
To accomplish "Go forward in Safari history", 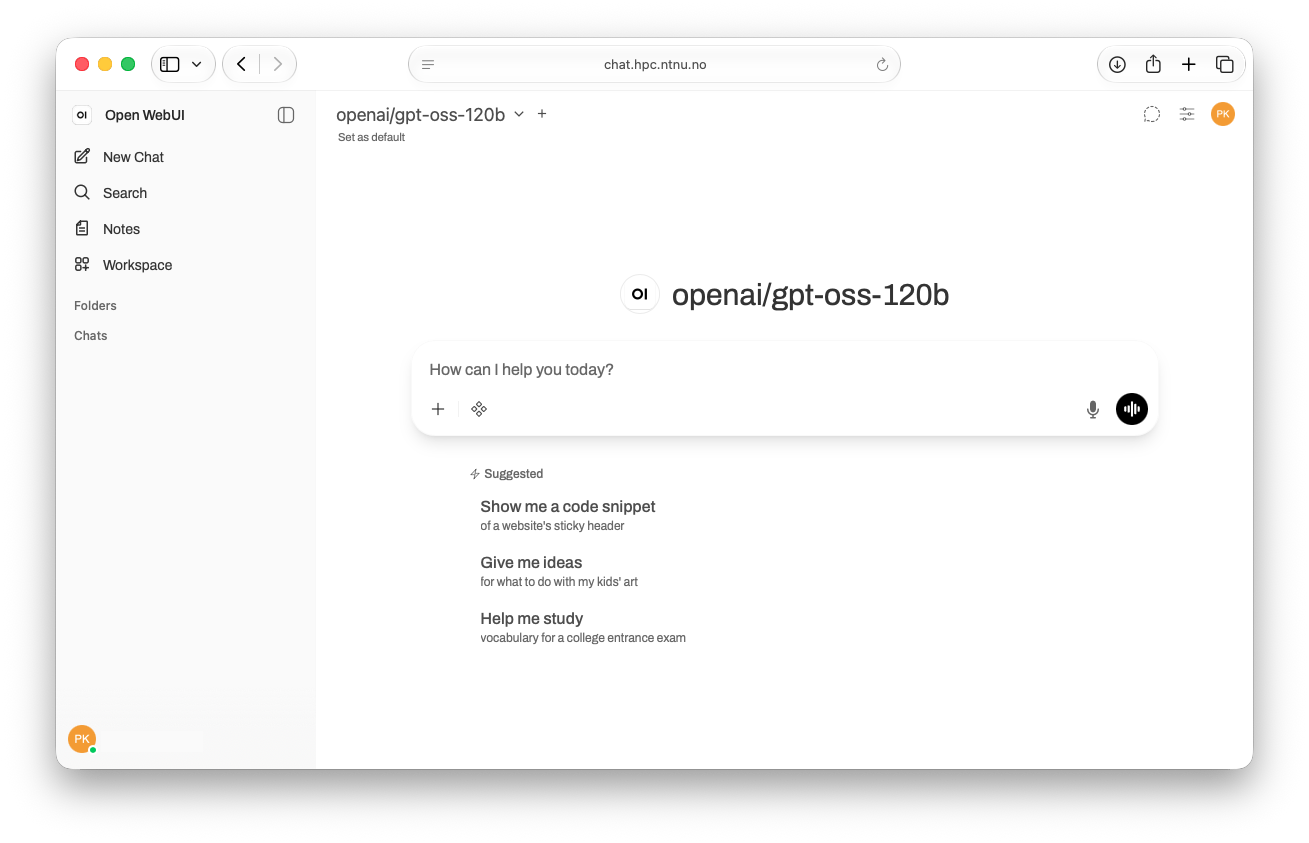I will pos(277,64).
